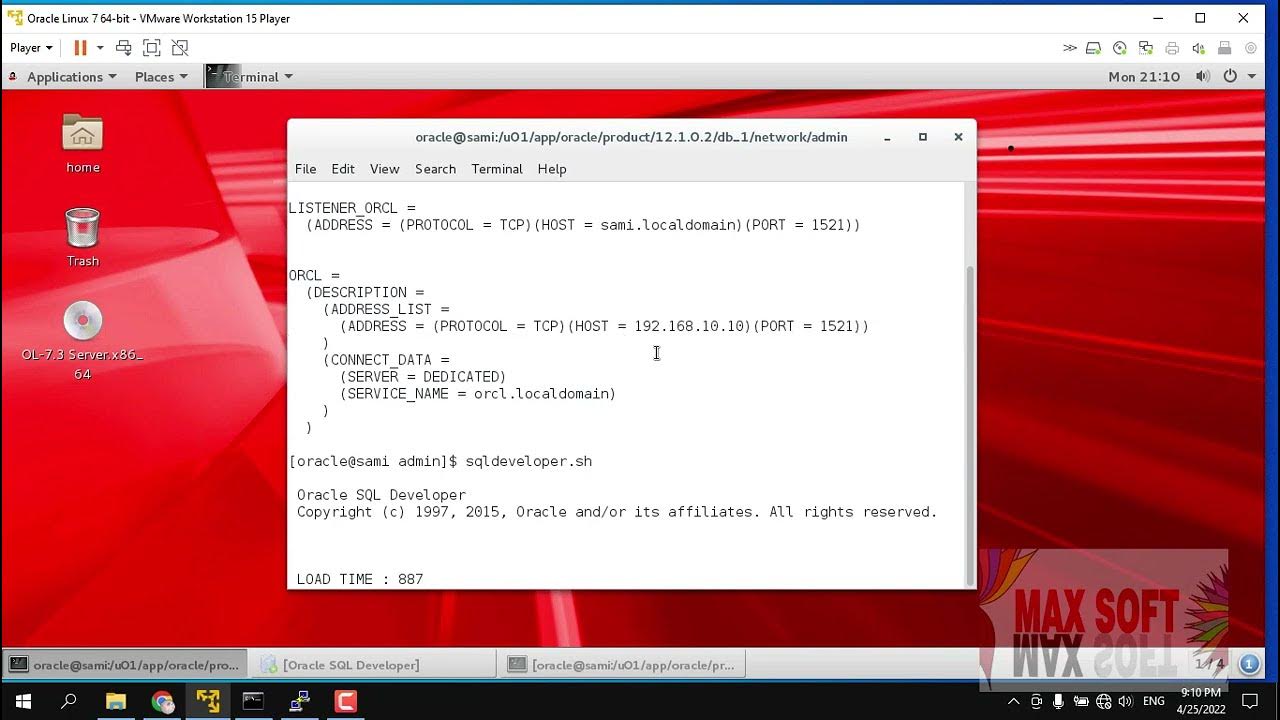Viewport: 1280px width, 720px height.
Task: Click the network connection app icon on taskbar
Action: point(299,701)
